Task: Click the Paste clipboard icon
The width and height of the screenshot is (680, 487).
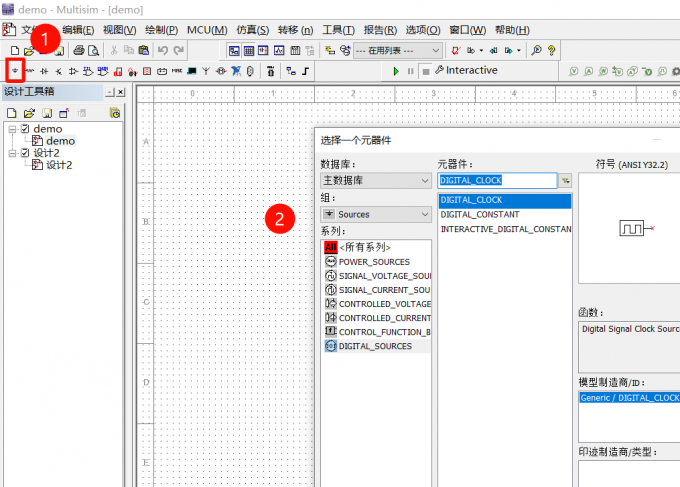Action: [x=144, y=50]
